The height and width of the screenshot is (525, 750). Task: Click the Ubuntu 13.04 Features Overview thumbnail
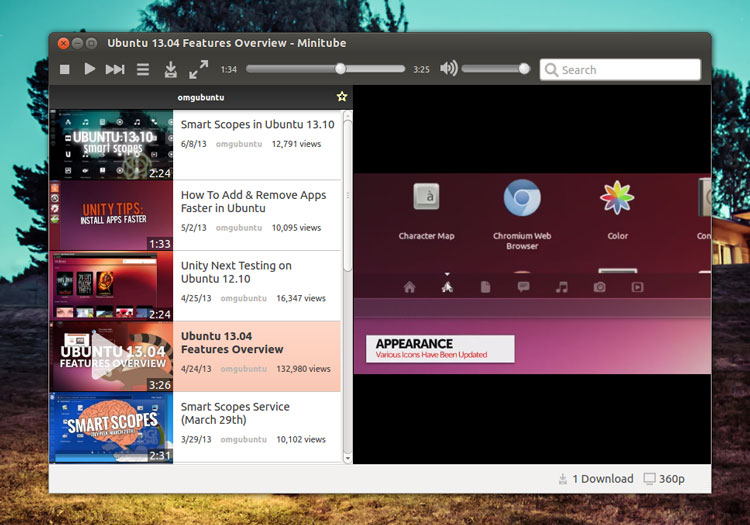tap(111, 356)
